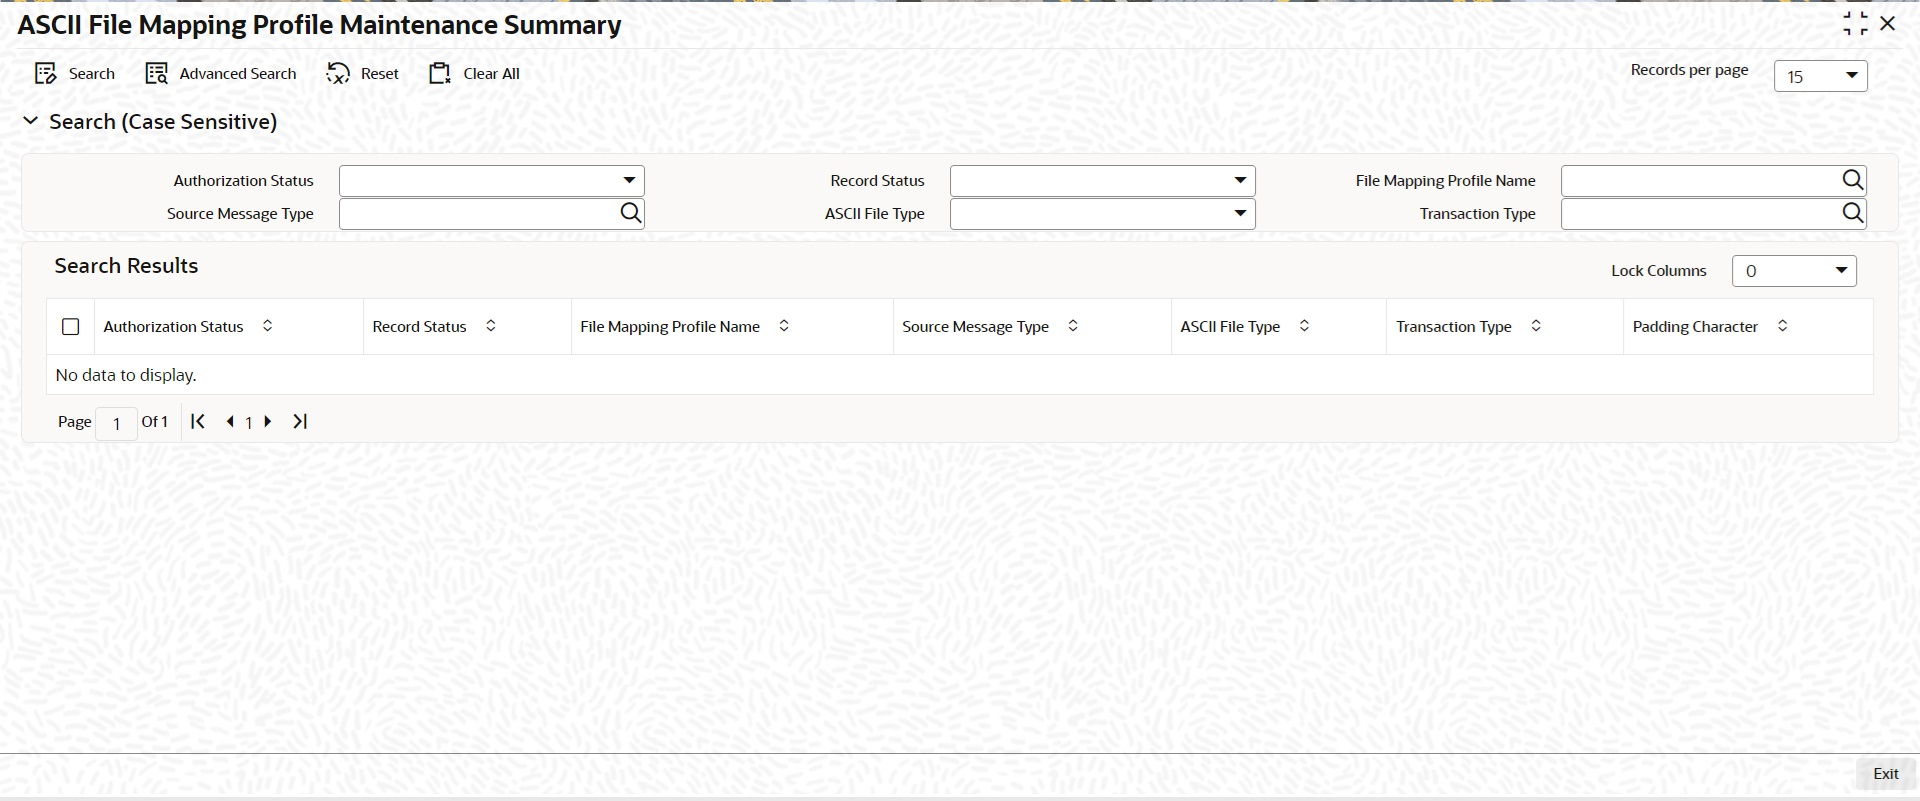Click the Exit button
The width and height of the screenshot is (1920, 801).
click(1885, 774)
